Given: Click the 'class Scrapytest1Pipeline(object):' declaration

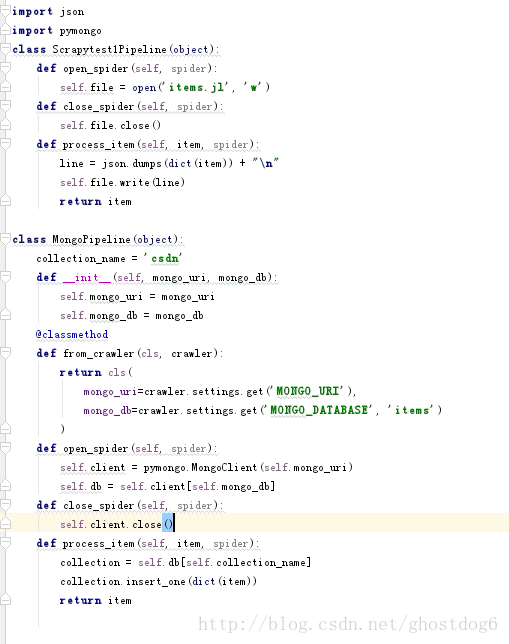Looking at the screenshot, I should 115,49.
